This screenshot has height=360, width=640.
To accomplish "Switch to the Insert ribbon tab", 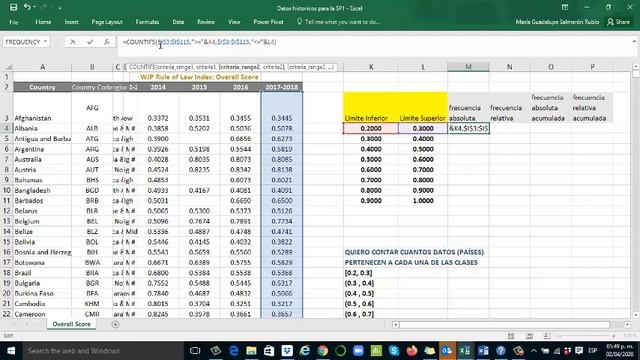I will click(x=71, y=22).
